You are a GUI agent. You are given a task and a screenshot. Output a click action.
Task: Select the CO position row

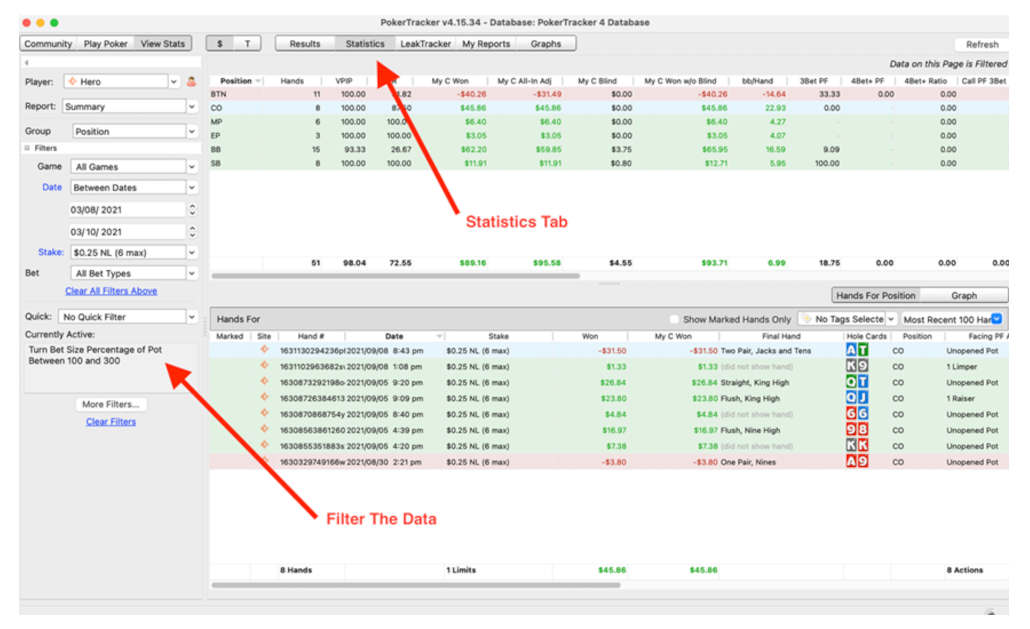pos(608,108)
